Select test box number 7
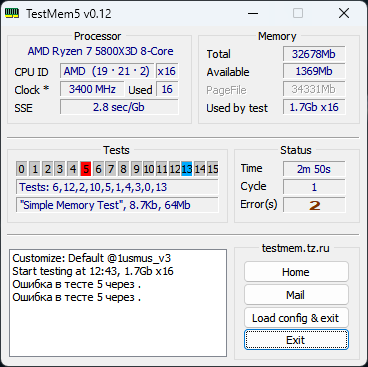368x367 pixels. [111, 169]
